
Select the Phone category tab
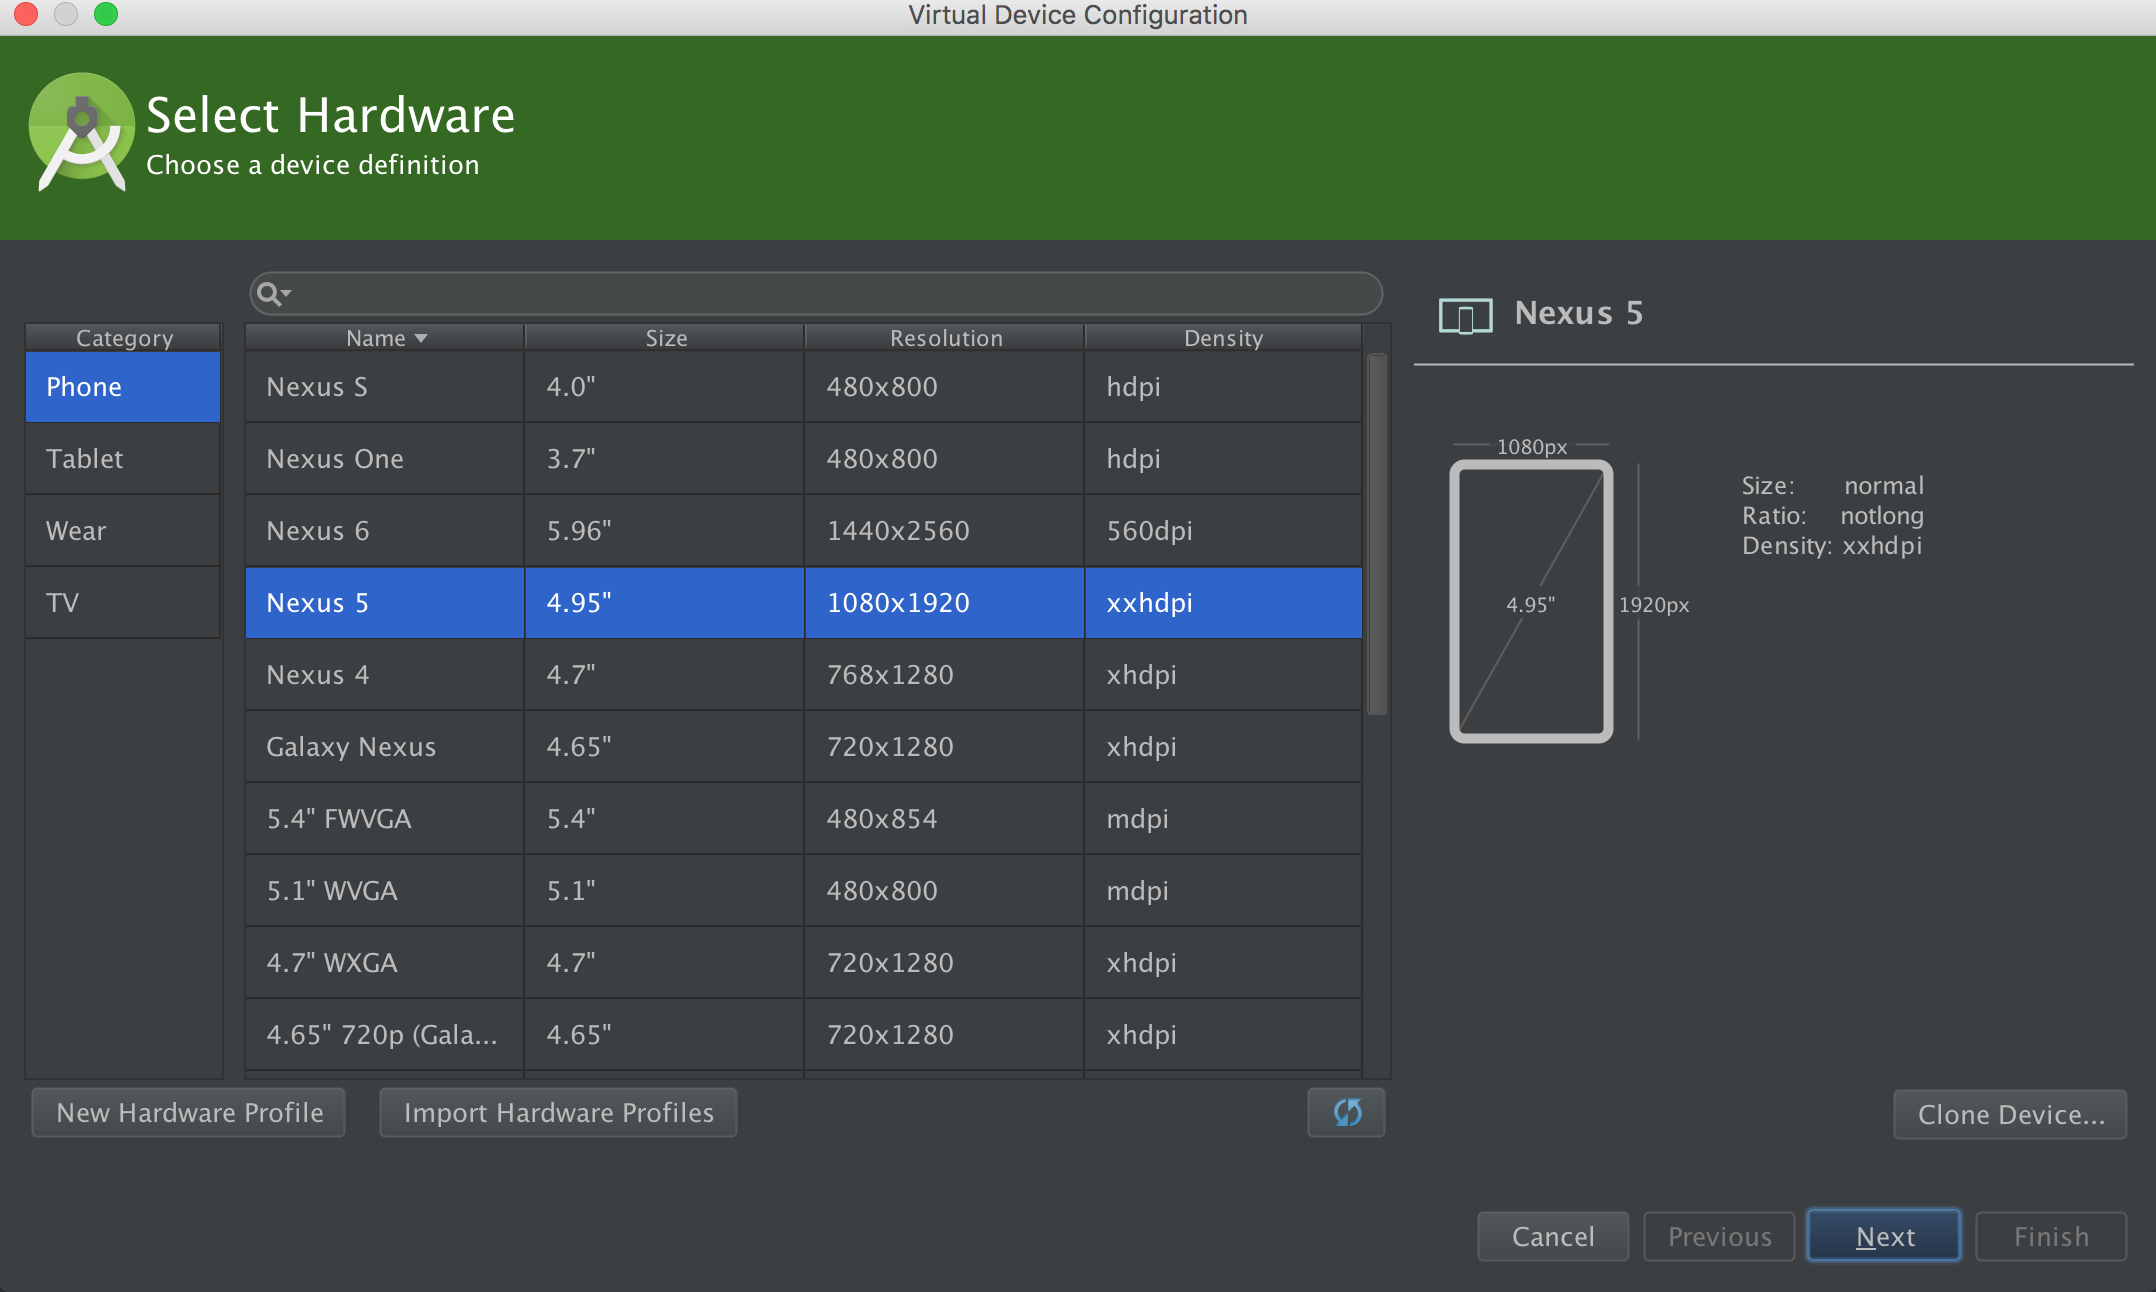tap(123, 386)
